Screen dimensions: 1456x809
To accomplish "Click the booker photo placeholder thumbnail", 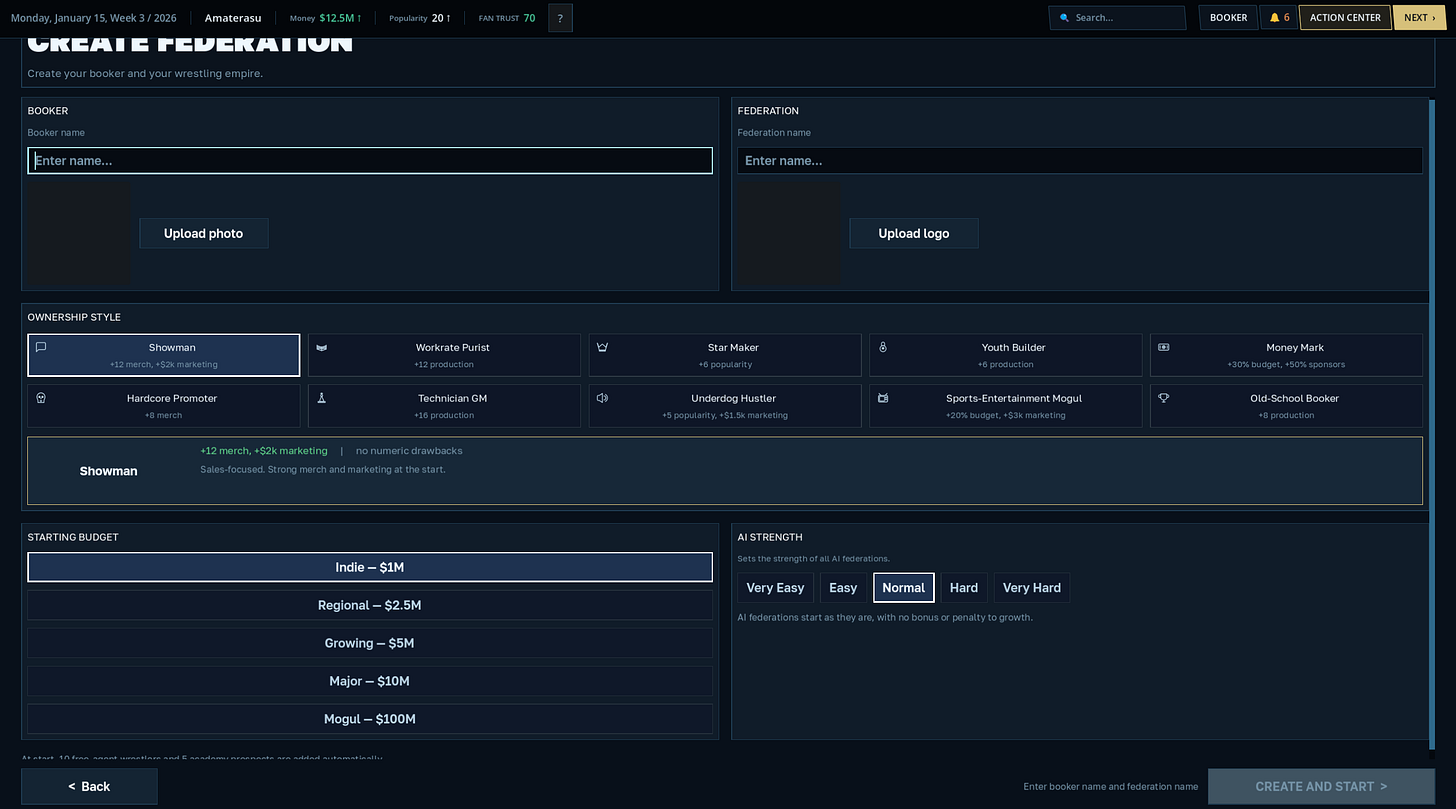I will click(x=80, y=233).
